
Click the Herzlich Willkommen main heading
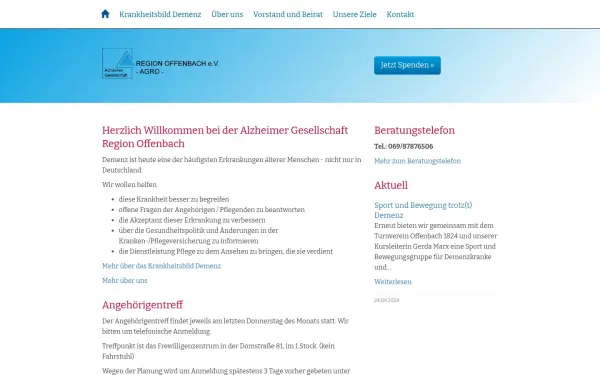(x=225, y=137)
